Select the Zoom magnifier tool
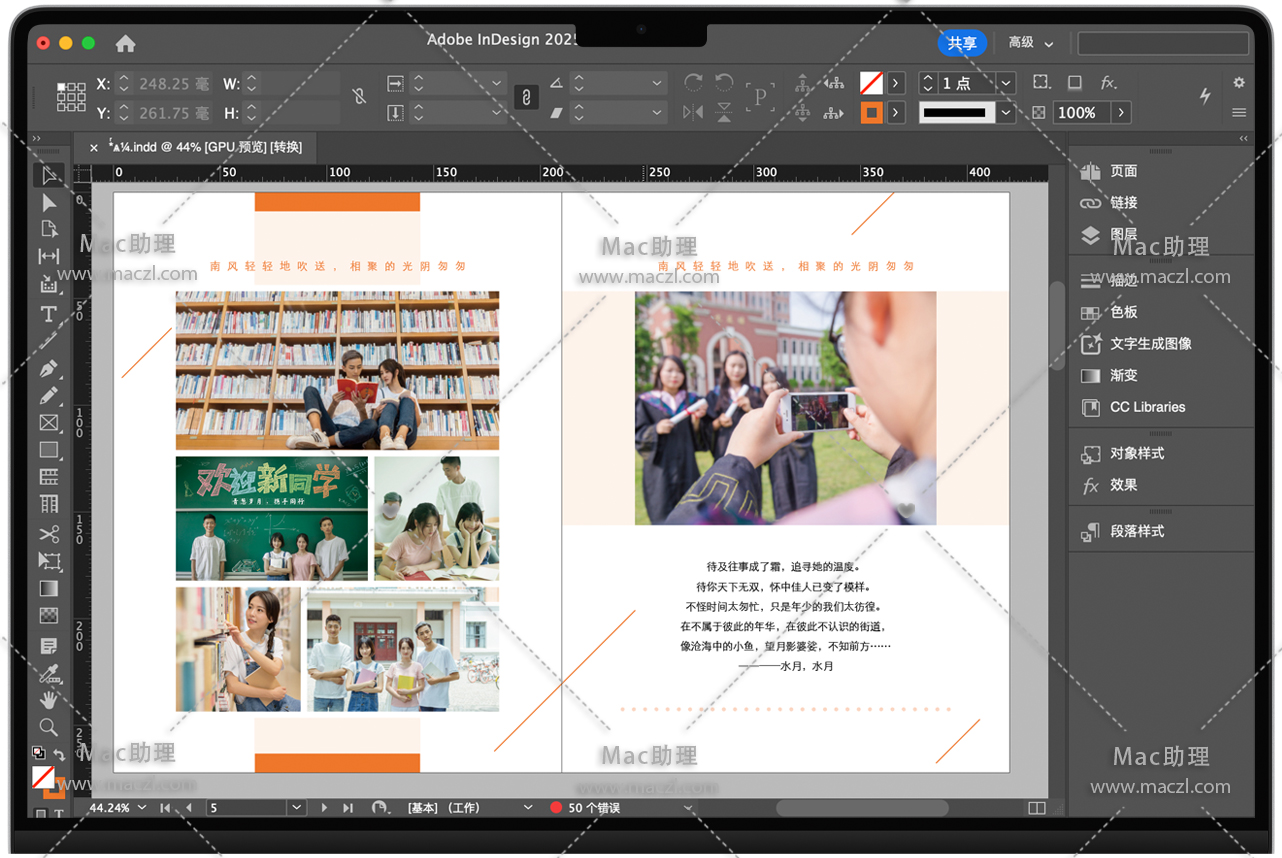This screenshot has width=1282, height=858. (48, 727)
